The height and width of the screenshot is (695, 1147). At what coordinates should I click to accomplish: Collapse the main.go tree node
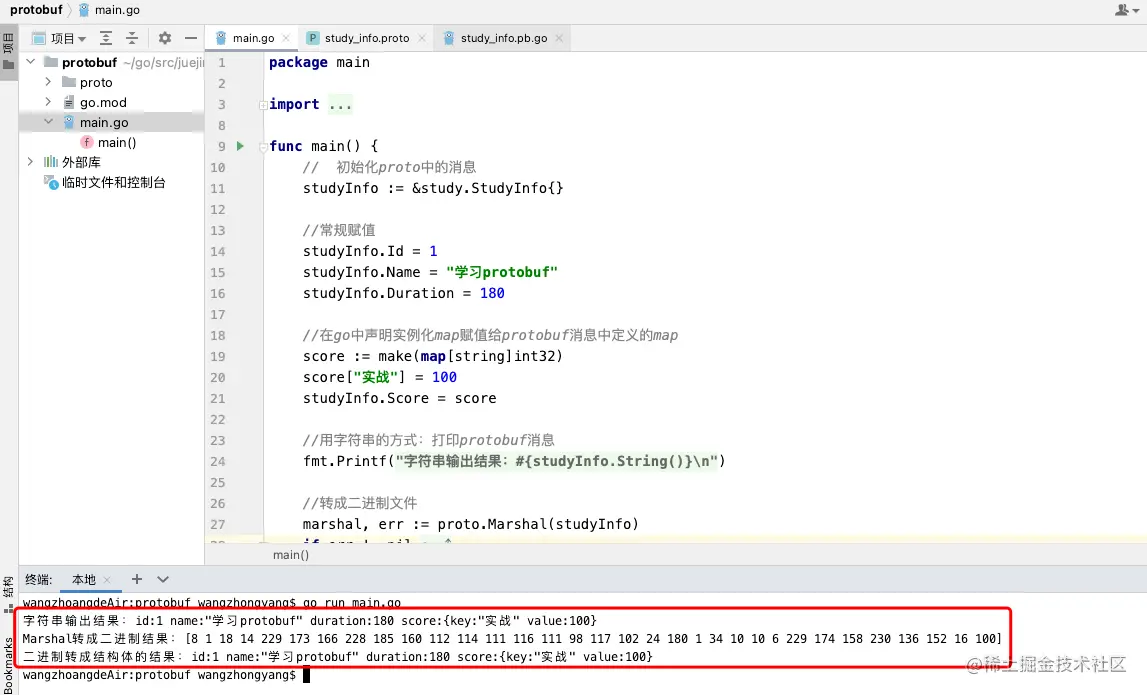pos(48,121)
